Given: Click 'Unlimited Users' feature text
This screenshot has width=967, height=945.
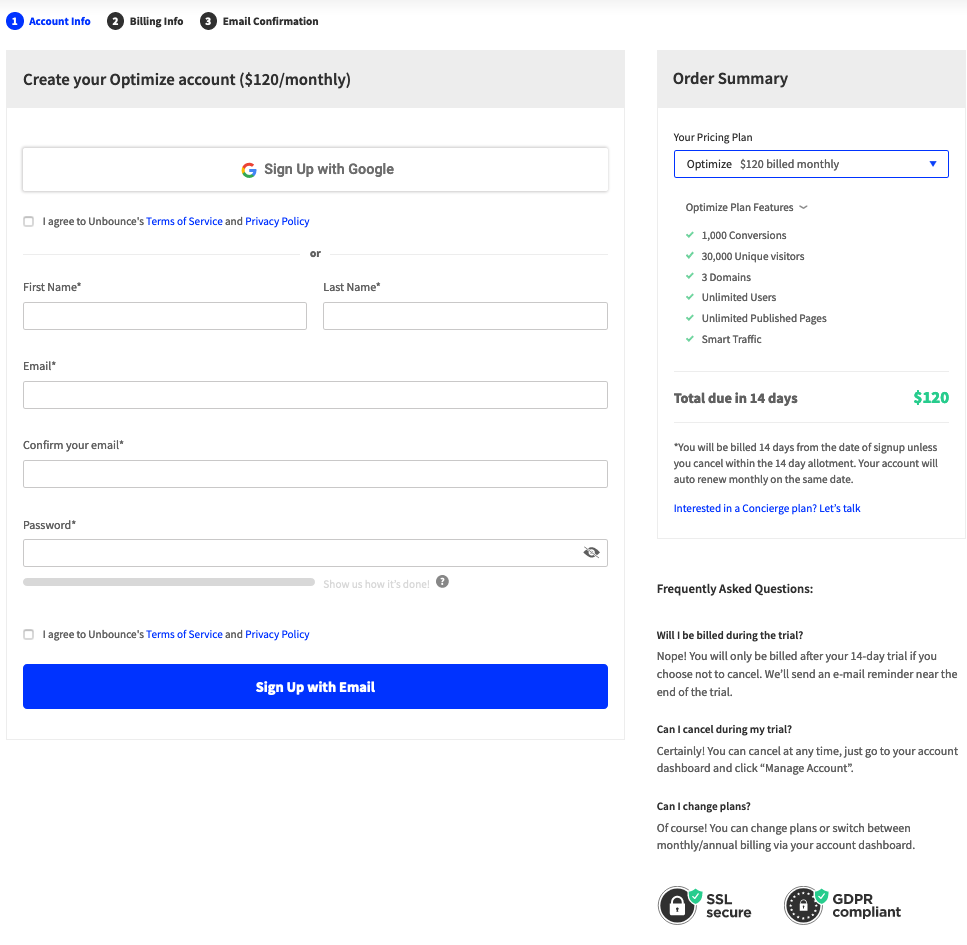Looking at the screenshot, I should point(738,297).
